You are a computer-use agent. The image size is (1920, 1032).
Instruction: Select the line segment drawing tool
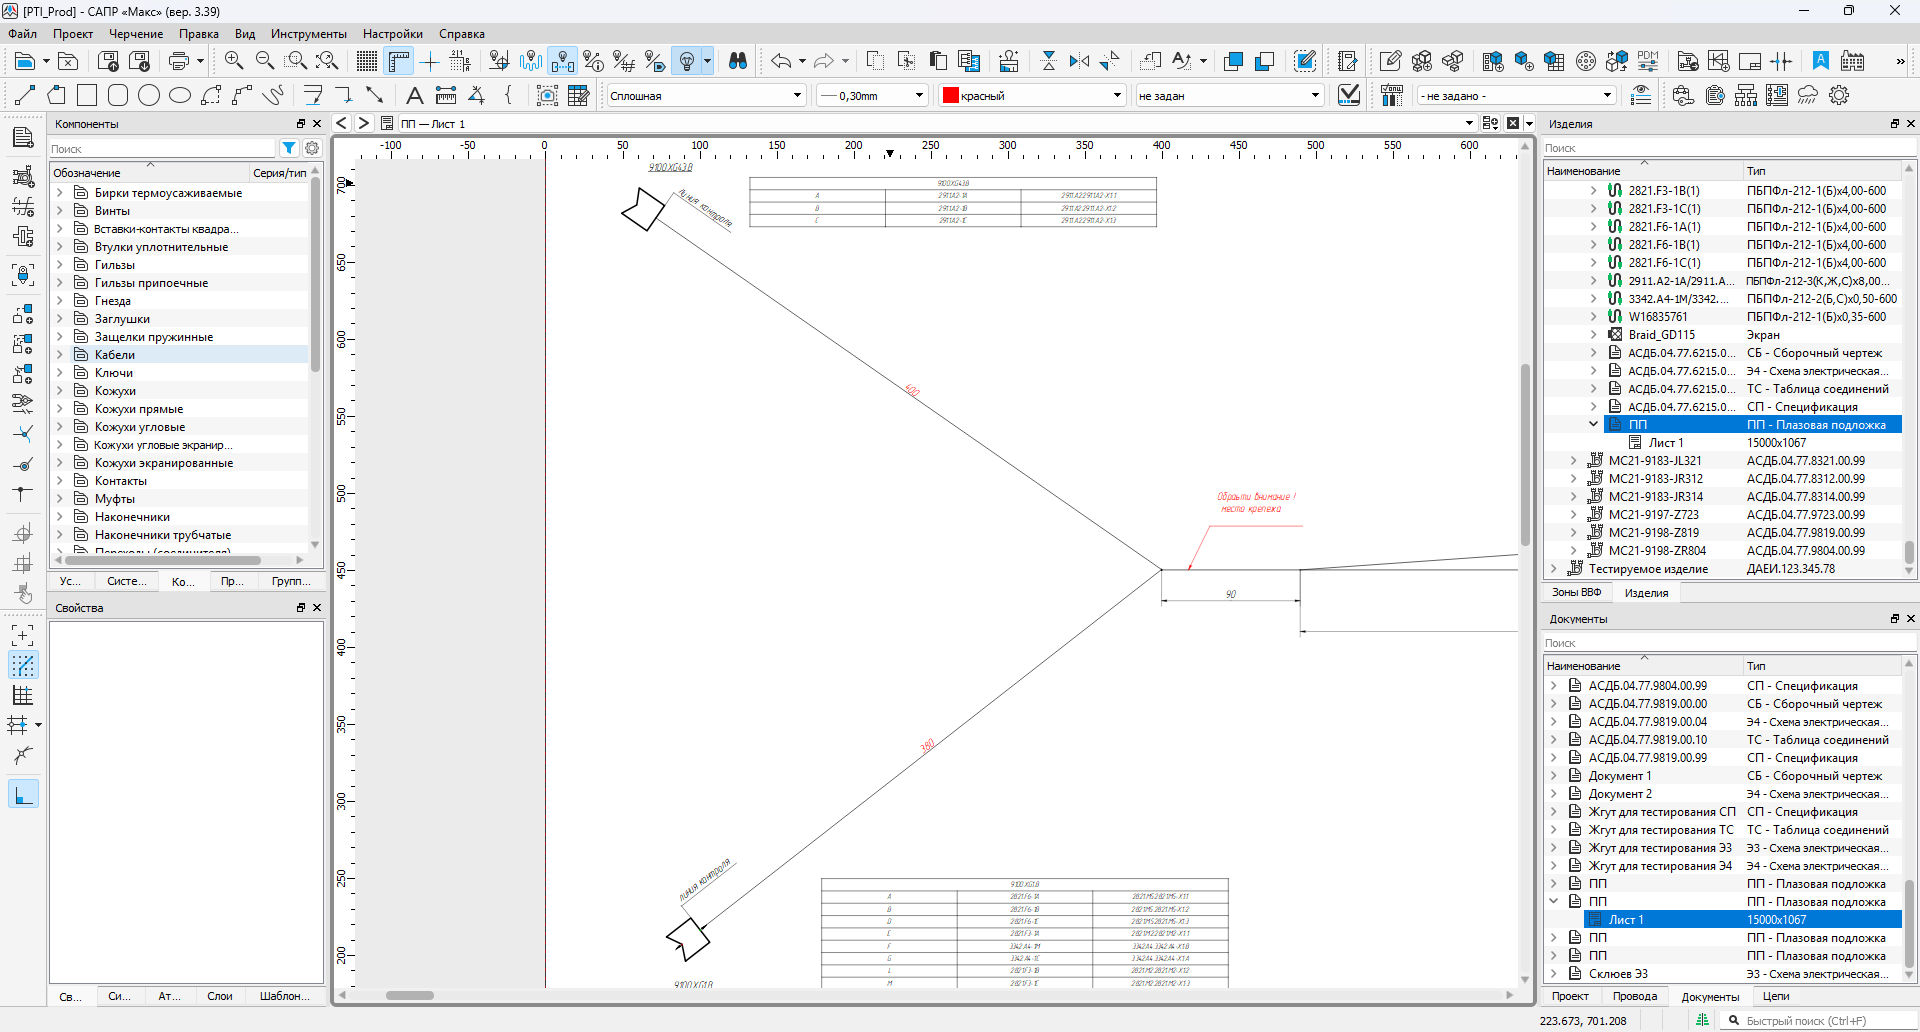click(x=25, y=96)
